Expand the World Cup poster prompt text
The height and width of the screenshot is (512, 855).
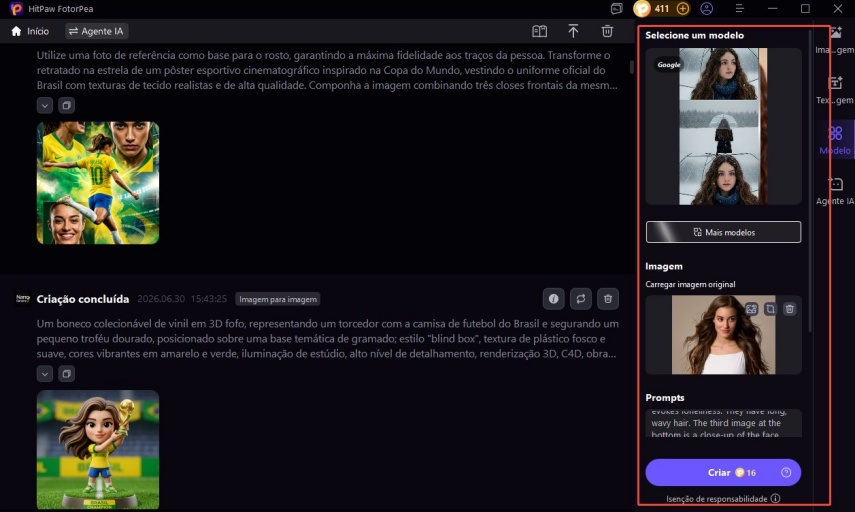click(45, 105)
